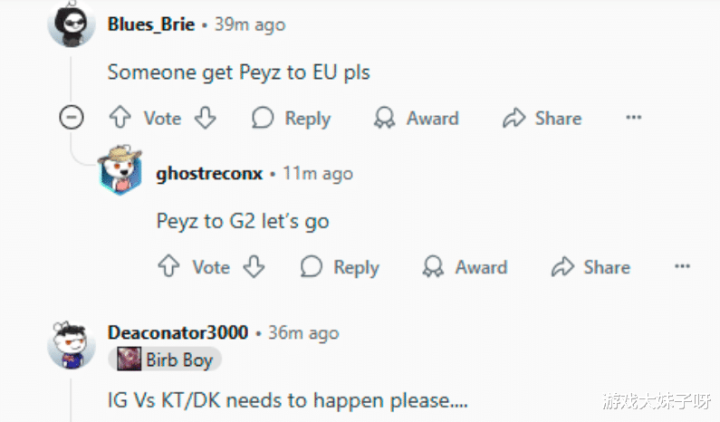The image size is (720, 422).
Task: Downvote ghostreconx's reply
Action: (254, 266)
